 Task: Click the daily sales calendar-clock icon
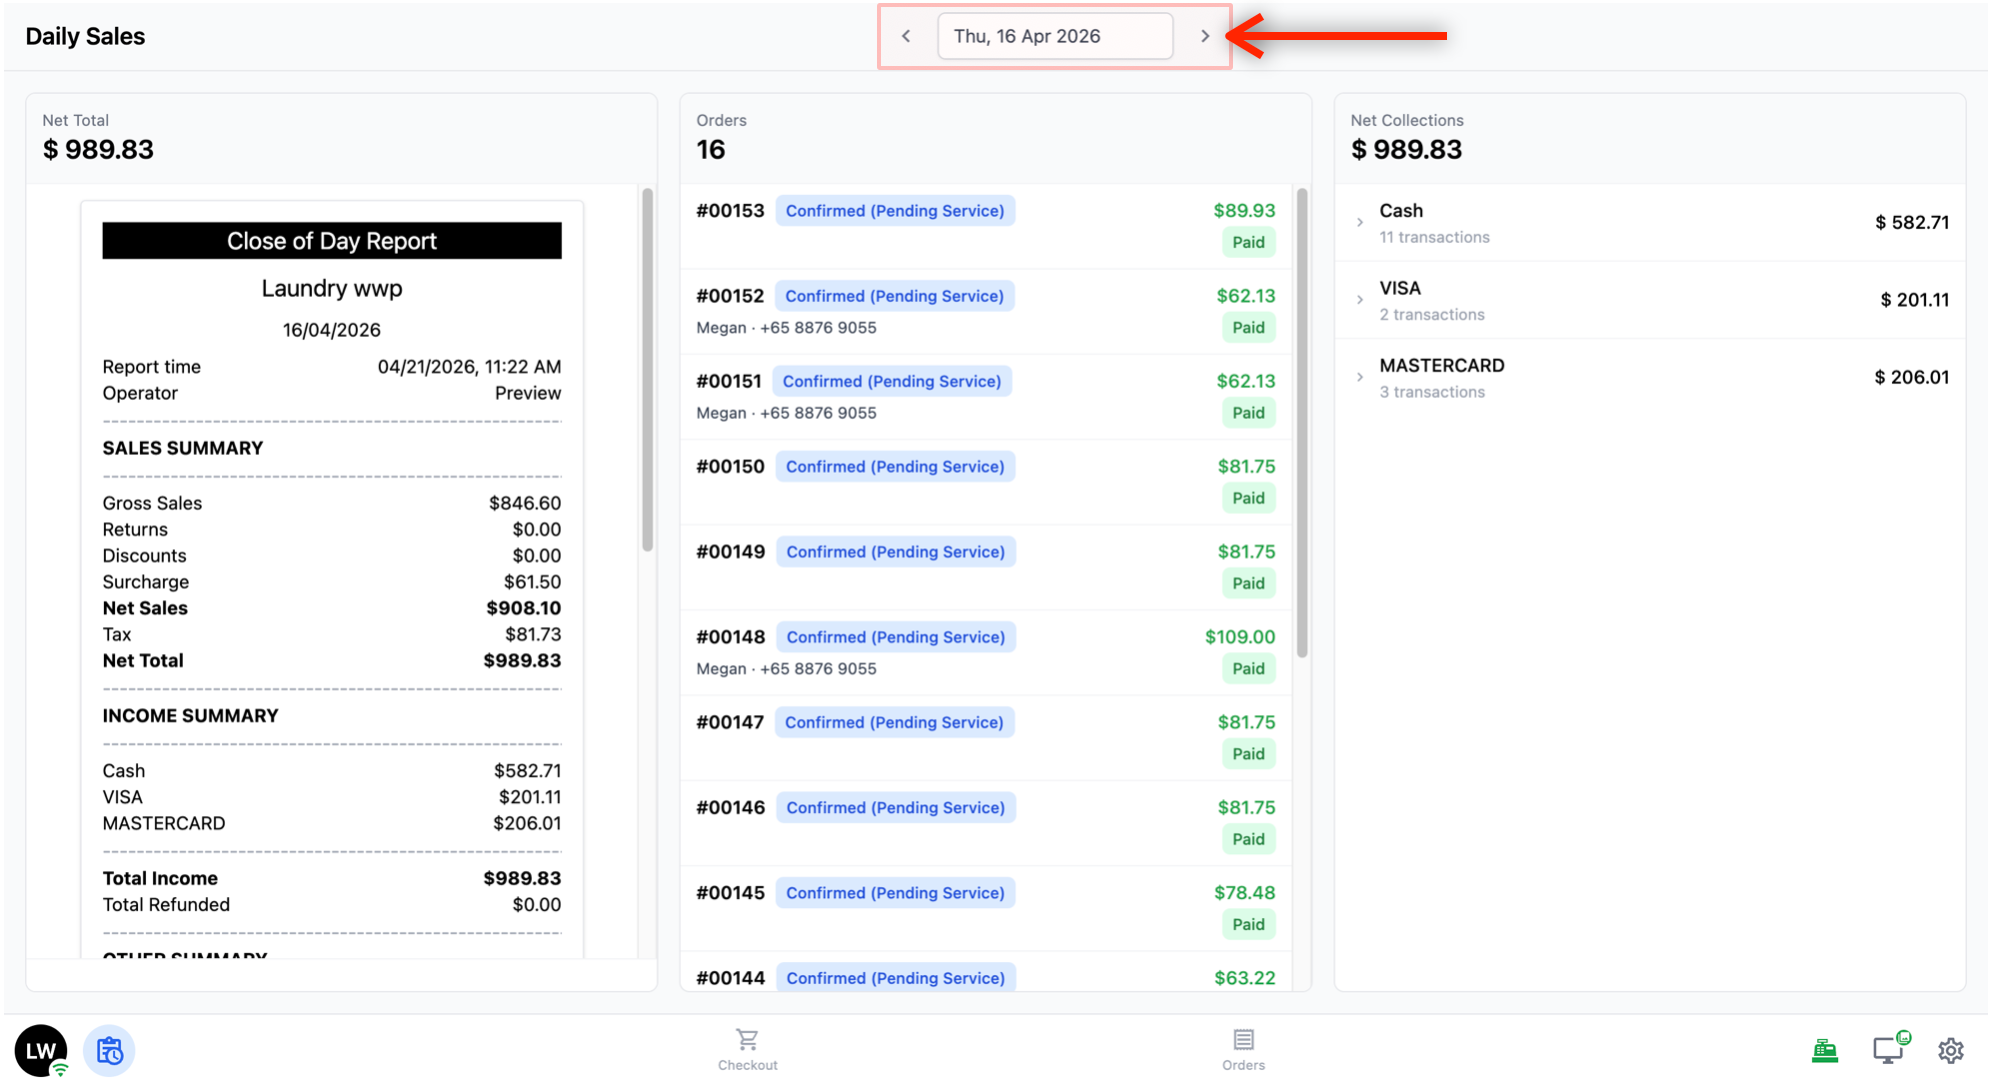109,1051
